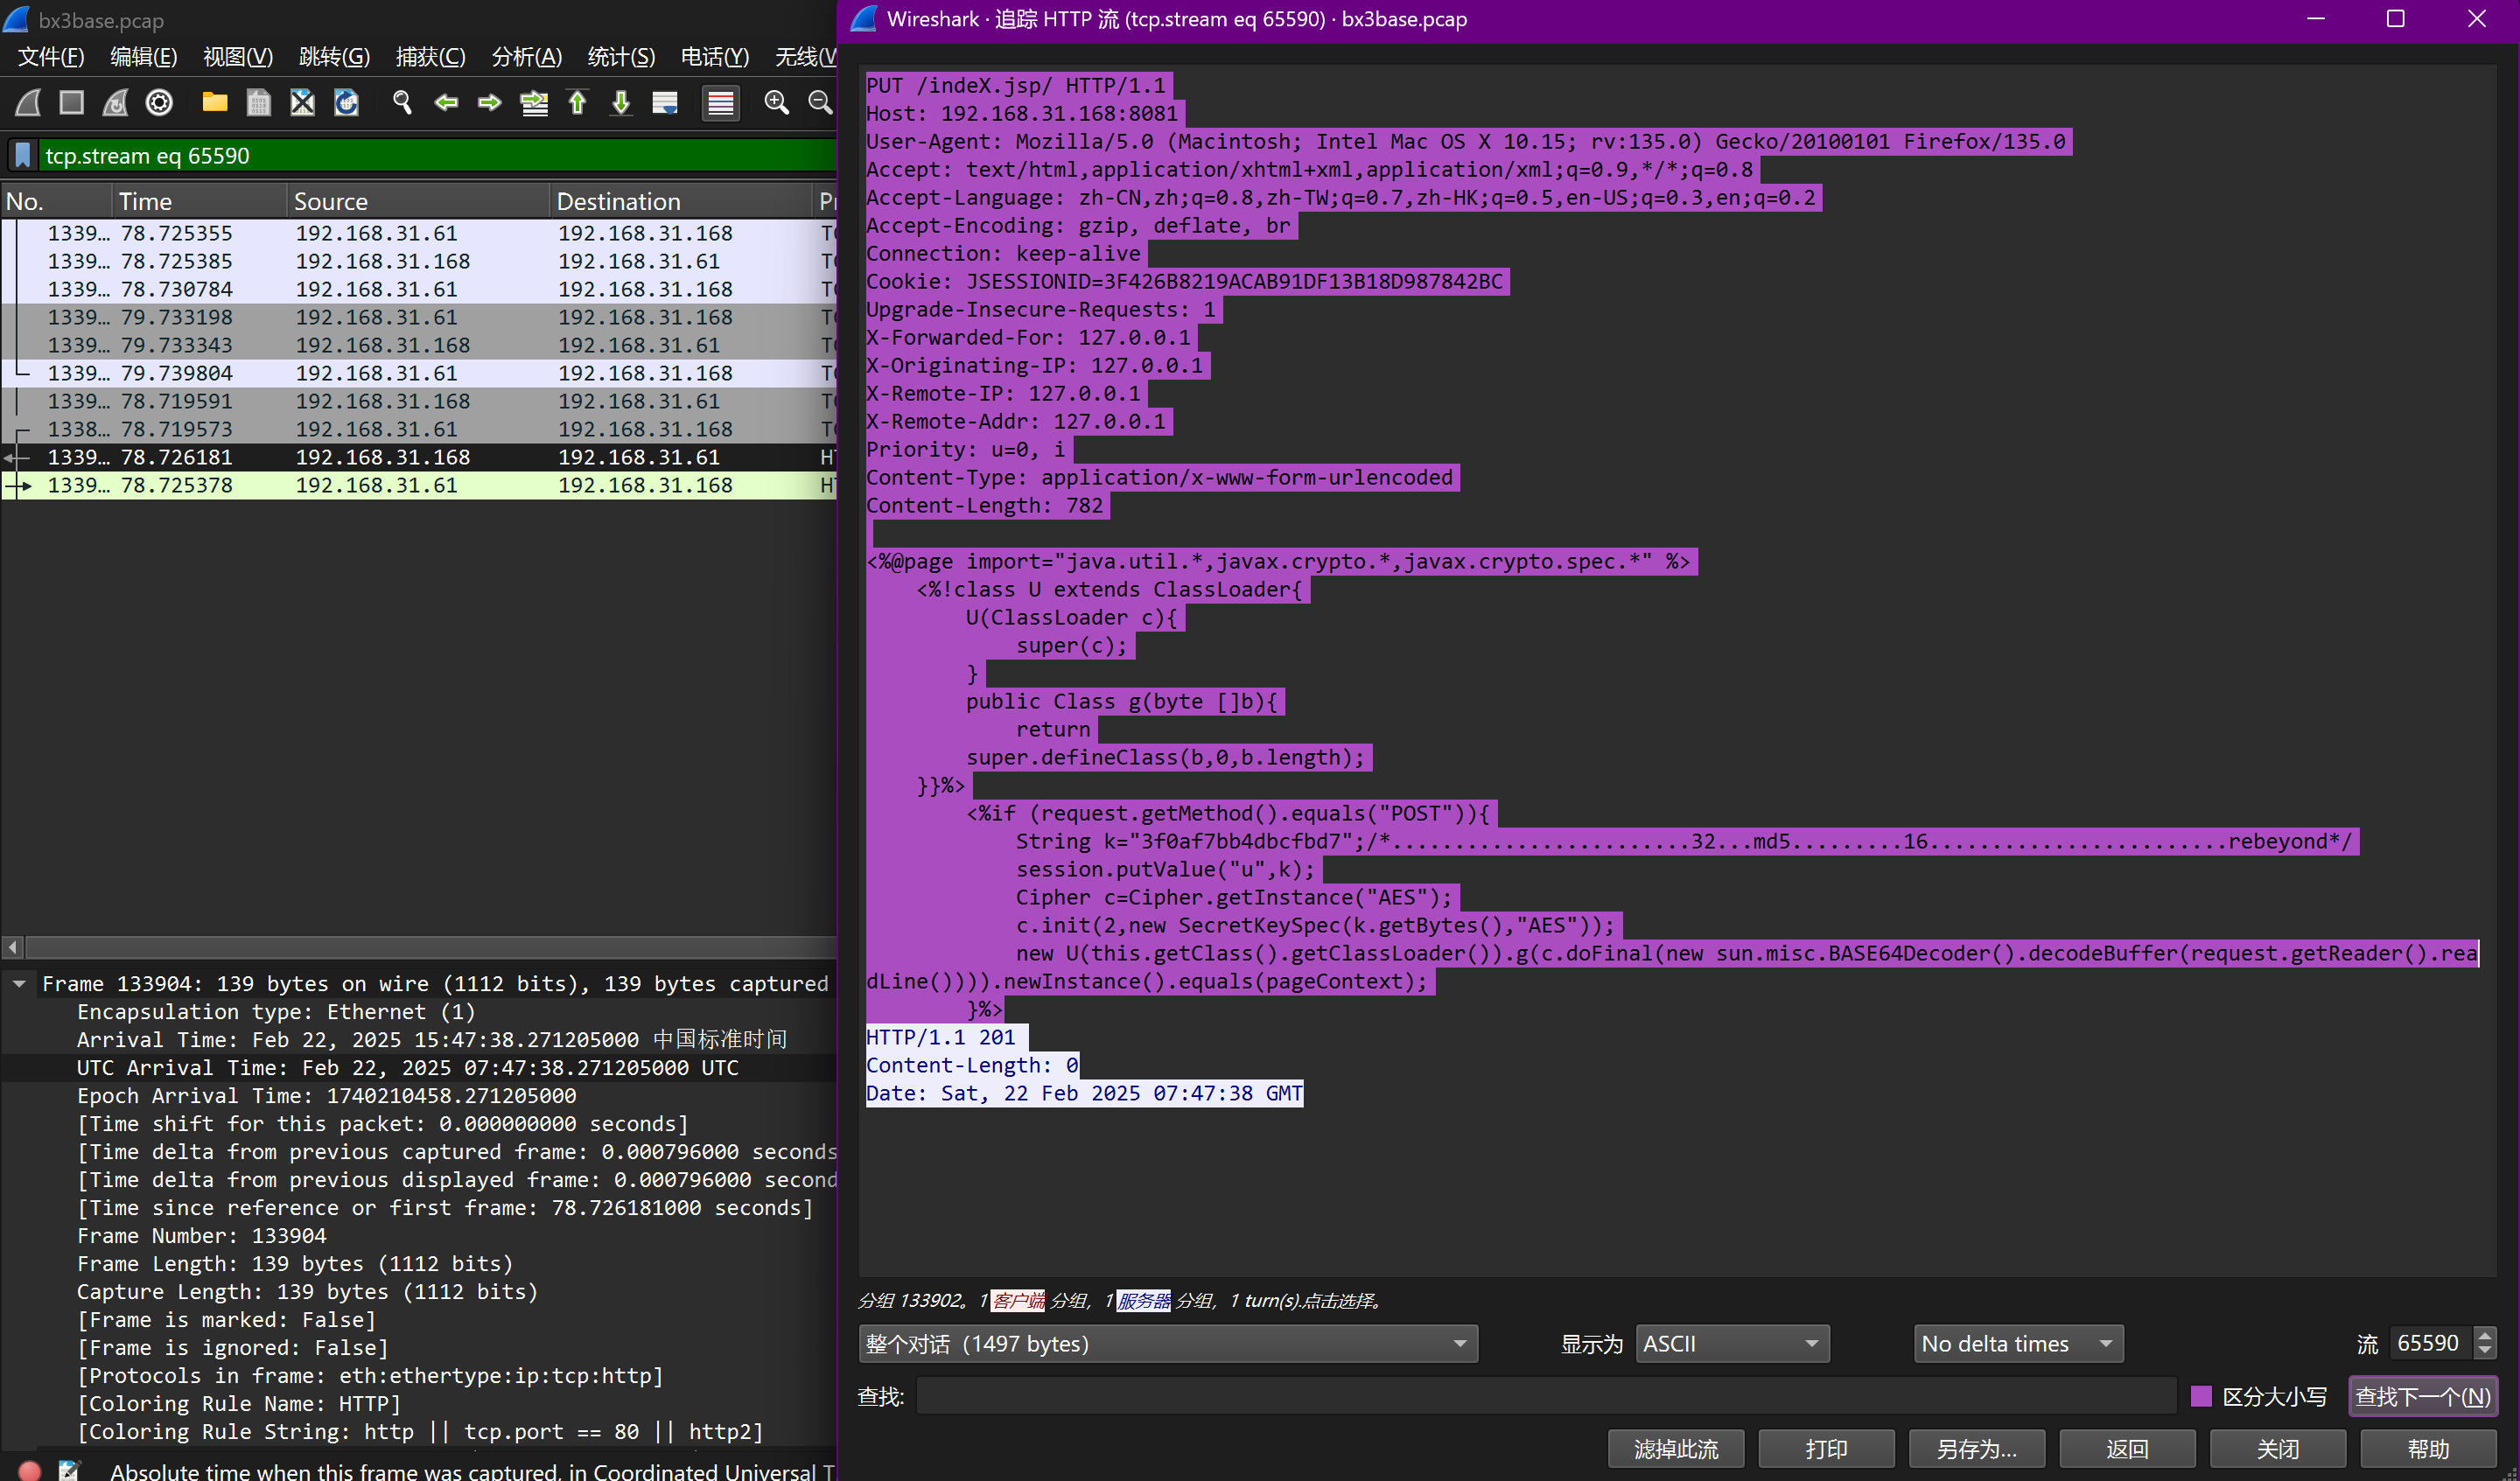Click the reload capture file icon
2520x1481 pixels.
pos(346,103)
